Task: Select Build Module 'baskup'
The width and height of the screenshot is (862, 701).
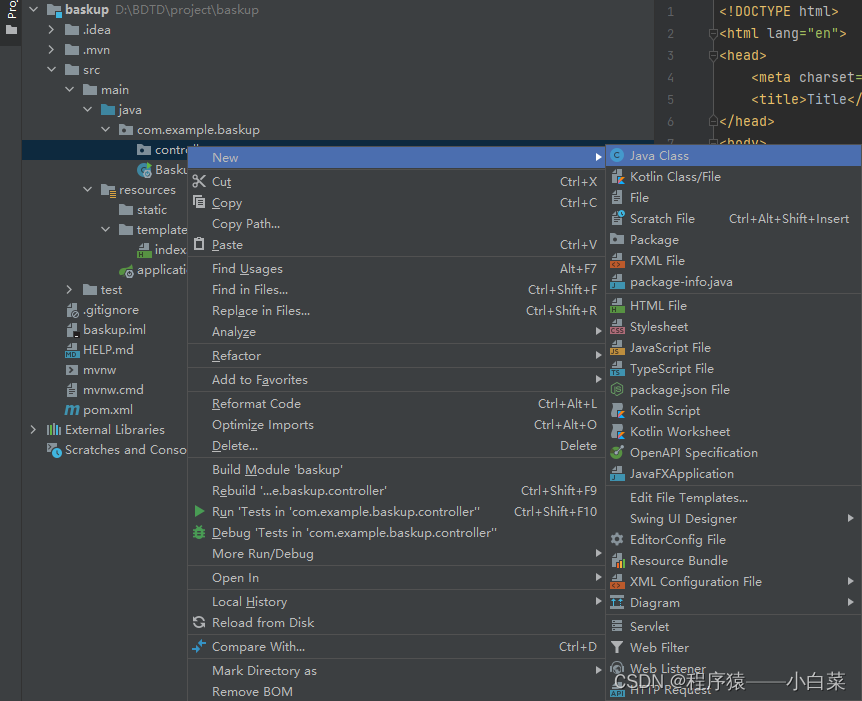Action: 396,470
